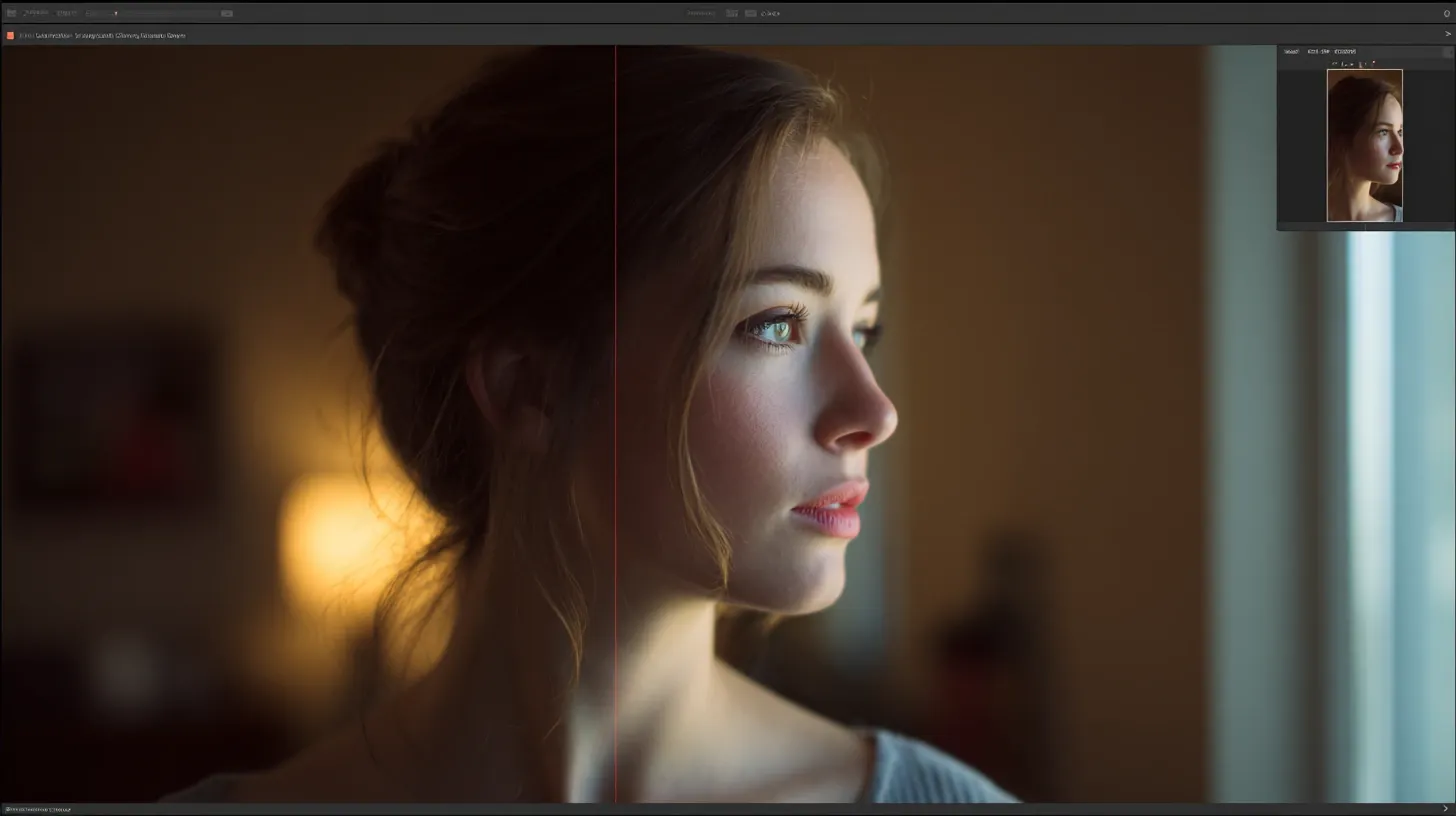Click the leftmost icon in the top toolbar

tap(11, 13)
